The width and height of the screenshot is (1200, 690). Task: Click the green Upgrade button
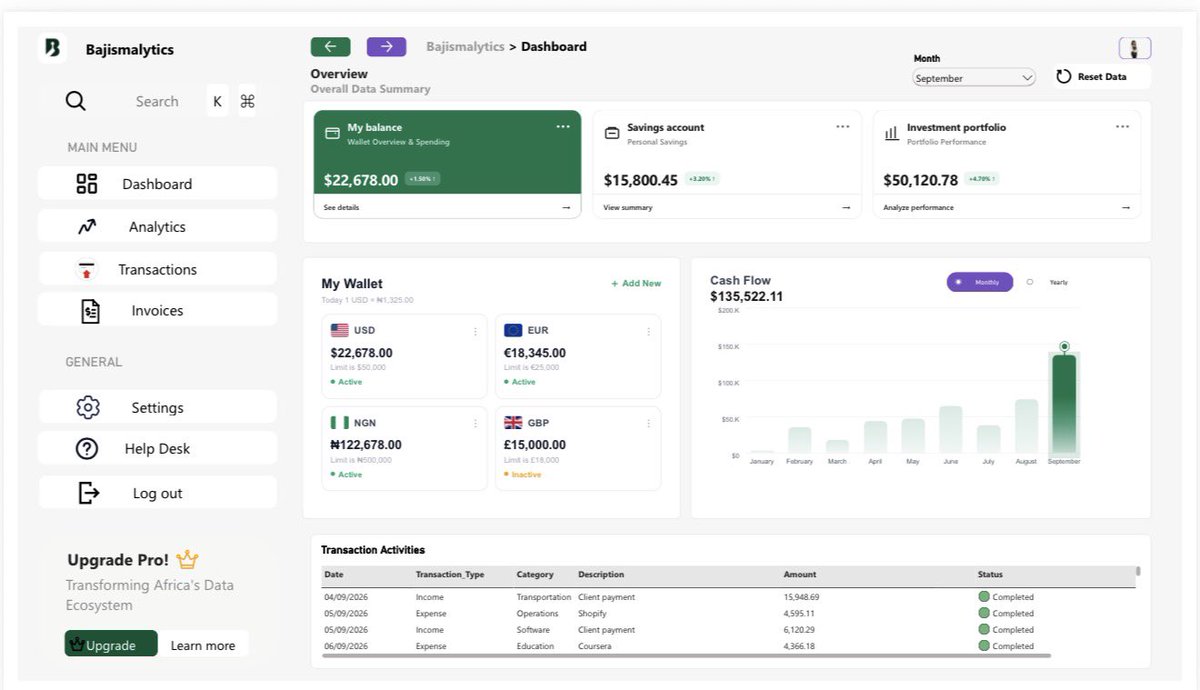(x=111, y=644)
